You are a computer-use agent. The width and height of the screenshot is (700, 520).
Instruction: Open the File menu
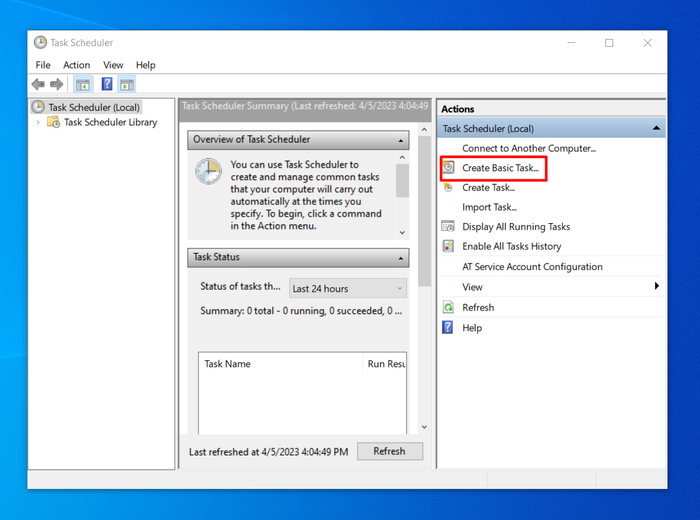click(x=43, y=65)
